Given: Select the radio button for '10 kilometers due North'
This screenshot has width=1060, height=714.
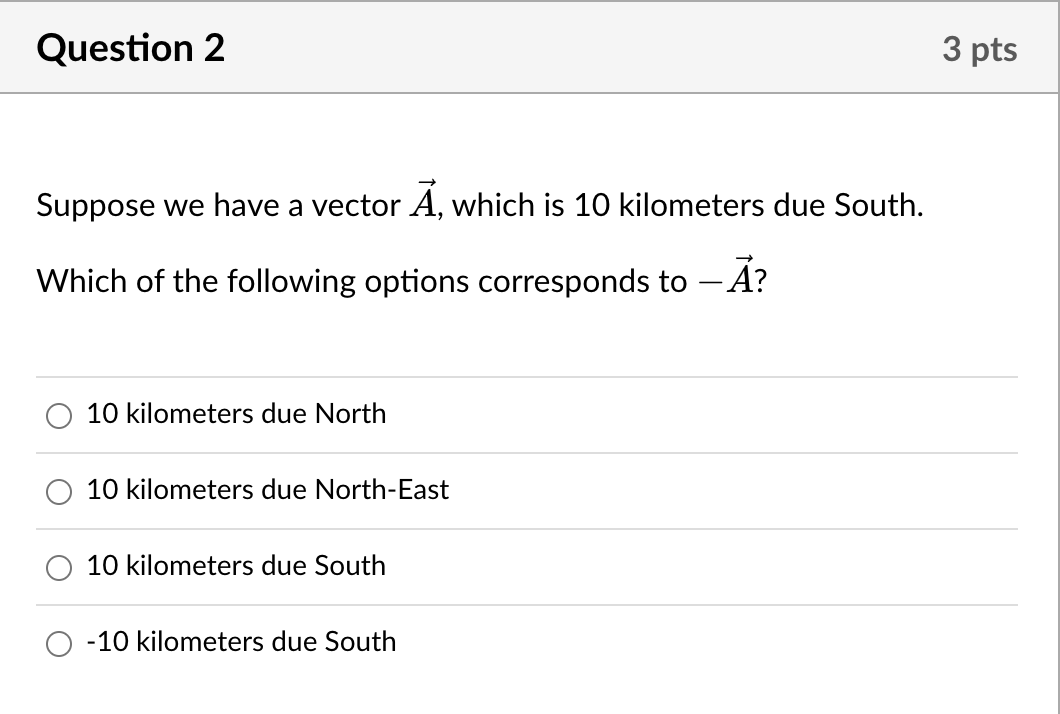Looking at the screenshot, I should click(60, 415).
